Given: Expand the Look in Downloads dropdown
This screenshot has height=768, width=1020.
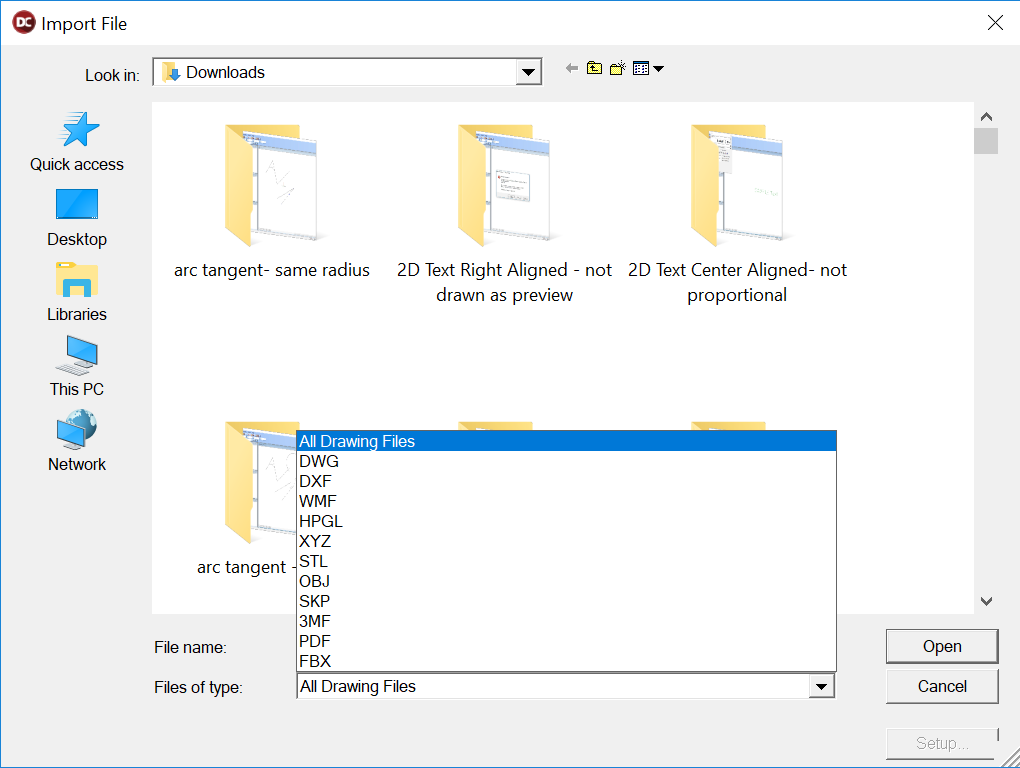Looking at the screenshot, I should point(528,72).
